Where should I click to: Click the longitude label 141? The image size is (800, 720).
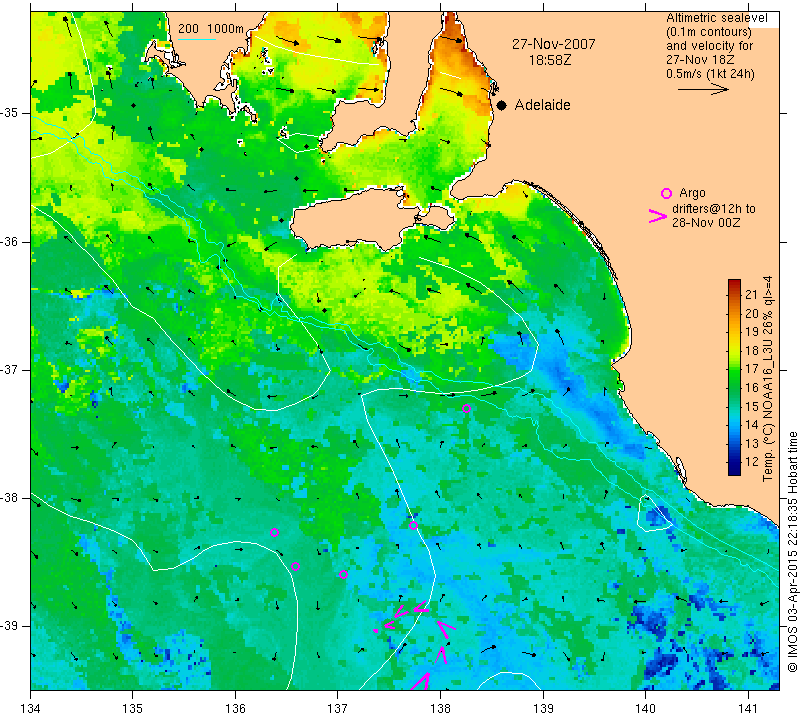tap(748, 709)
